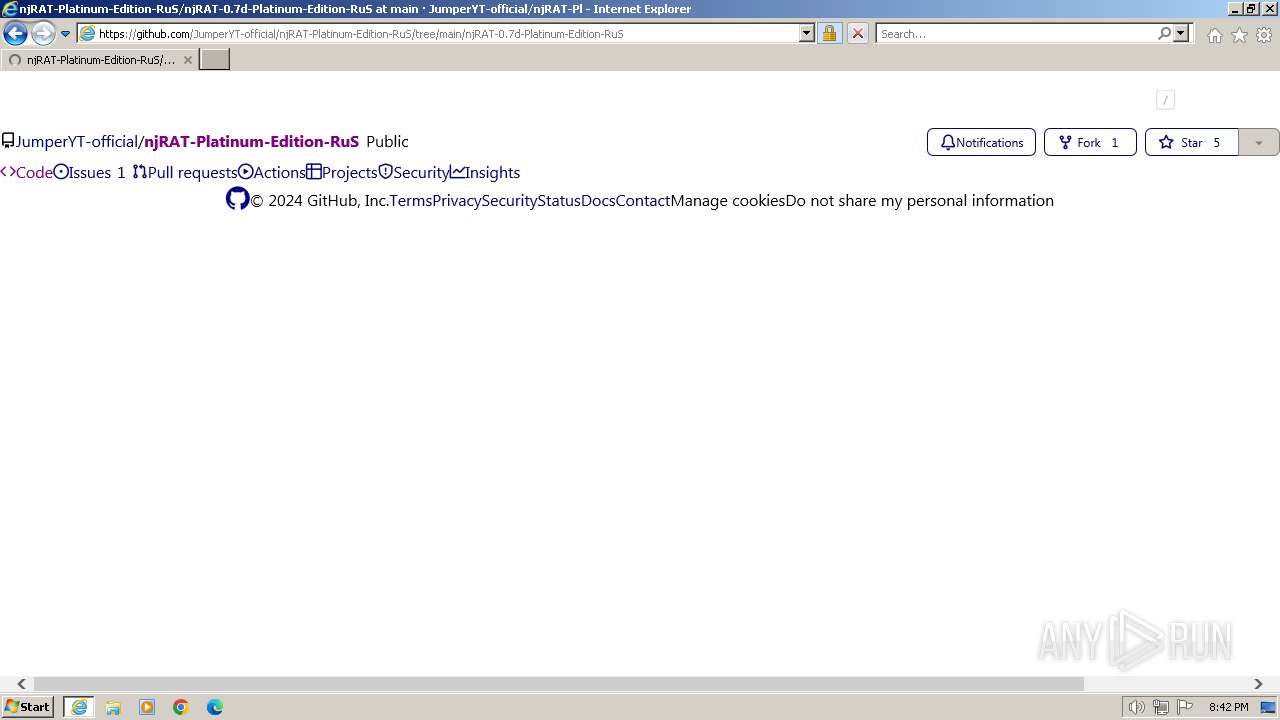This screenshot has height=720, width=1280.
Task: Open recent pages dropdown beside Forward arrow
Action: 66,34
